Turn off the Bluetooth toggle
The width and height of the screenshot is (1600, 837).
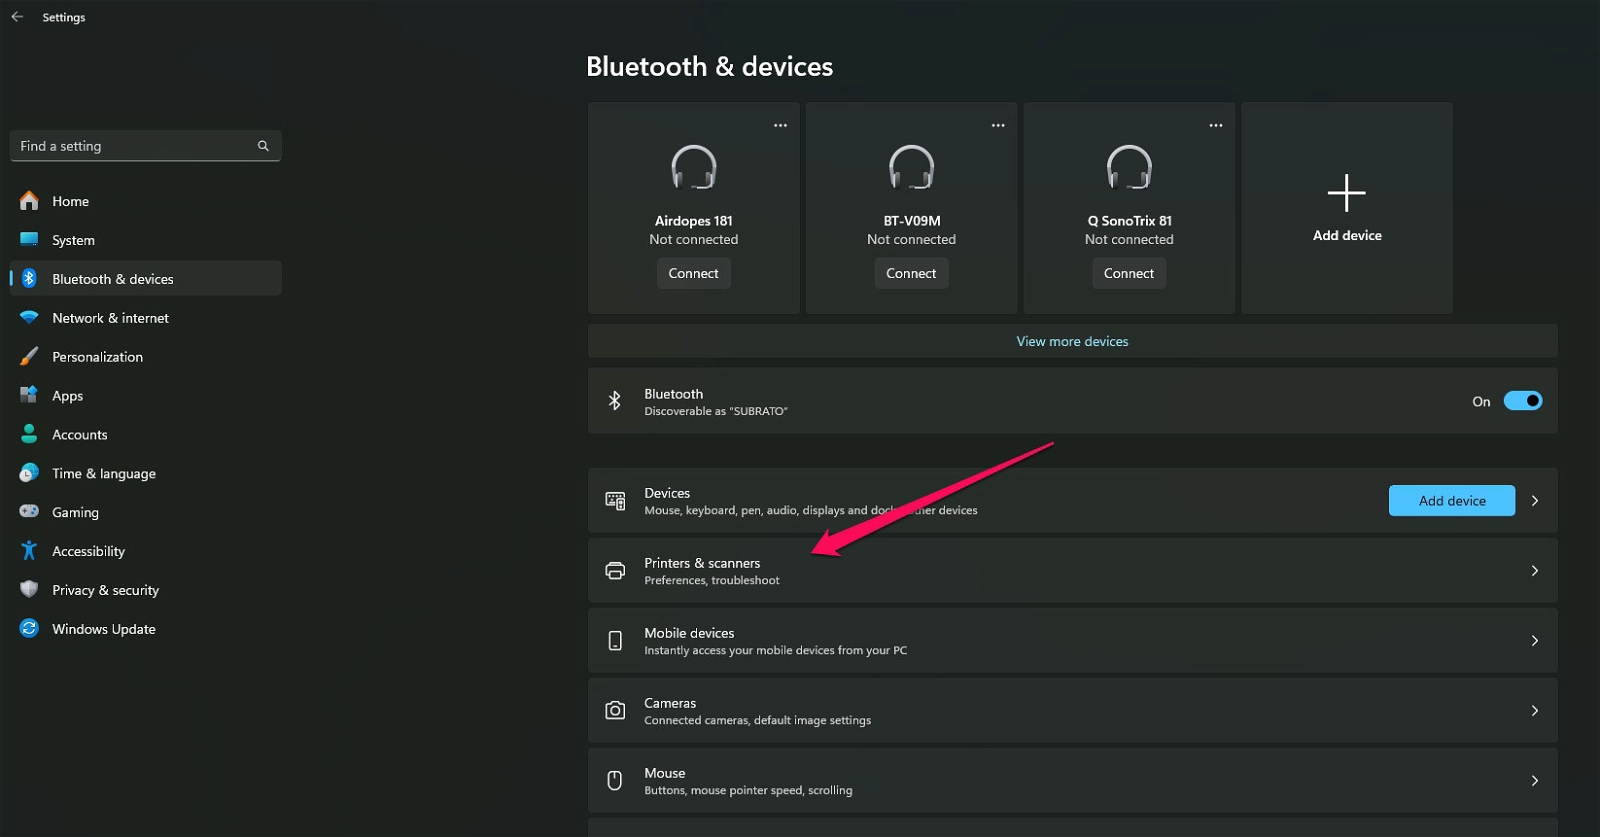[1522, 401]
